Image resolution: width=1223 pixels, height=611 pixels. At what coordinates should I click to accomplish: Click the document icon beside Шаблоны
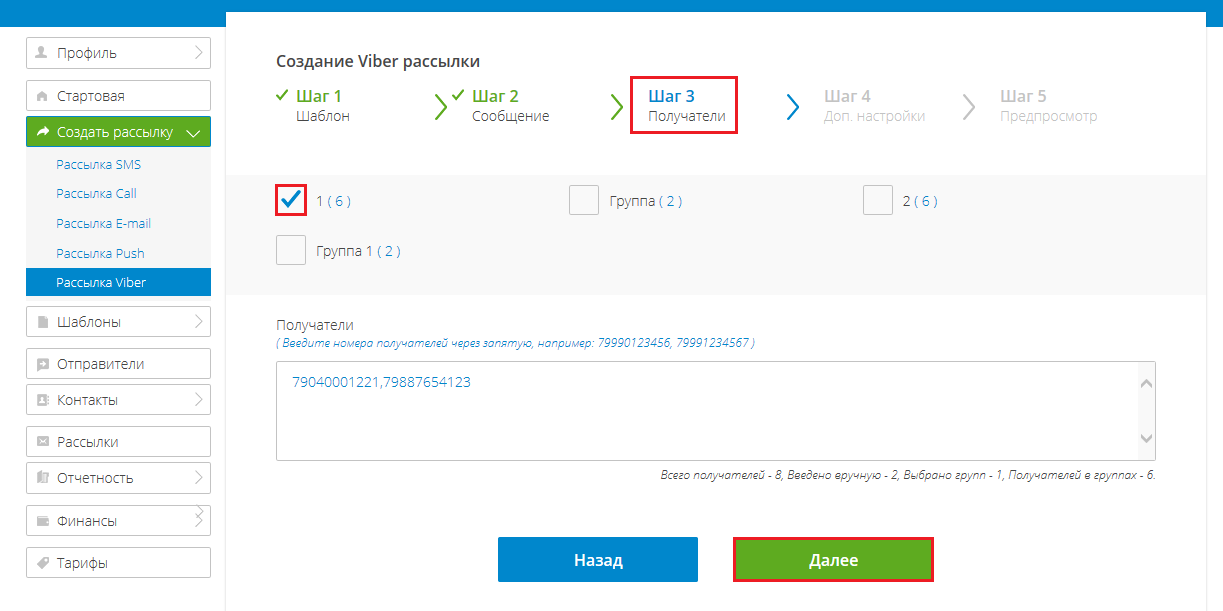pos(42,323)
